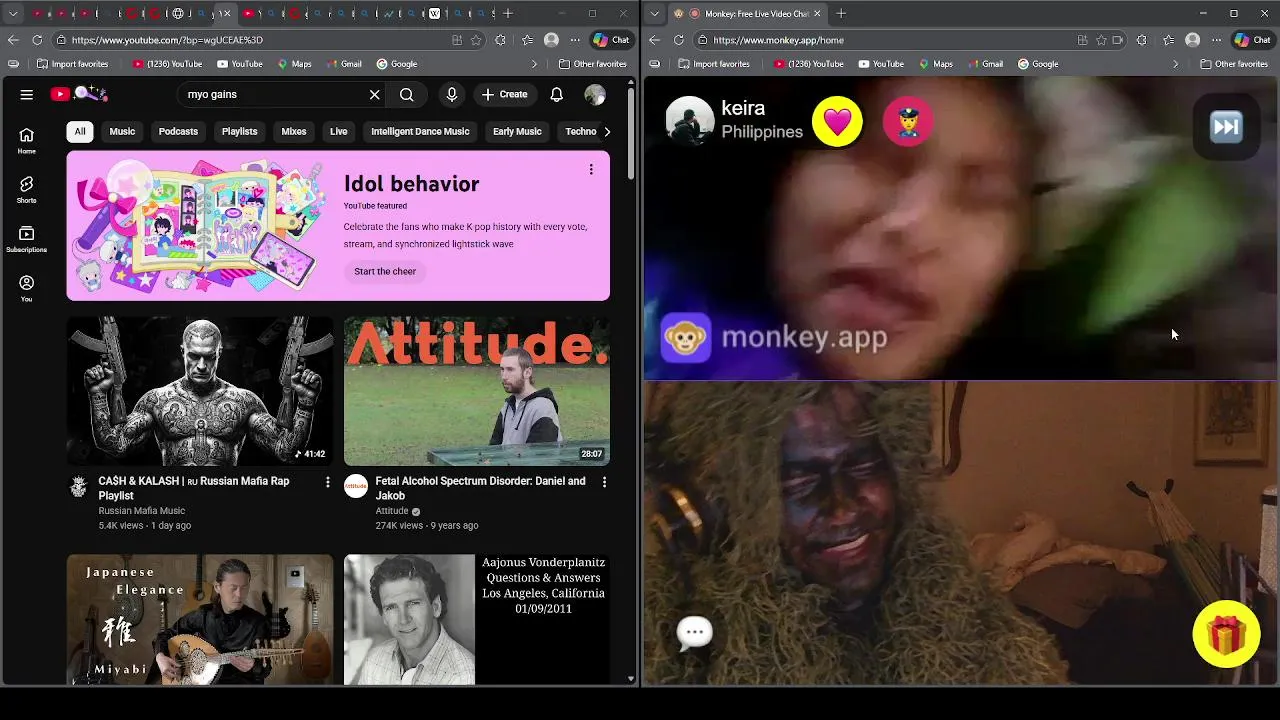
Task: Select the All filter chip
Action: (x=80, y=131)
